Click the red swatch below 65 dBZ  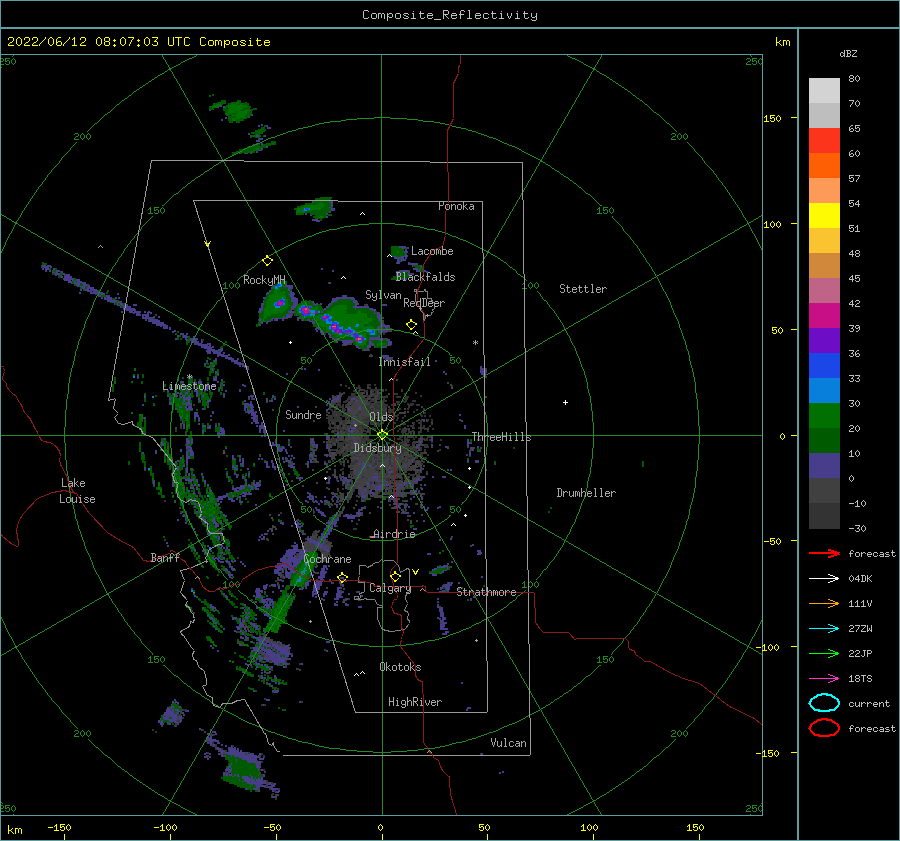tap(824, 141)
